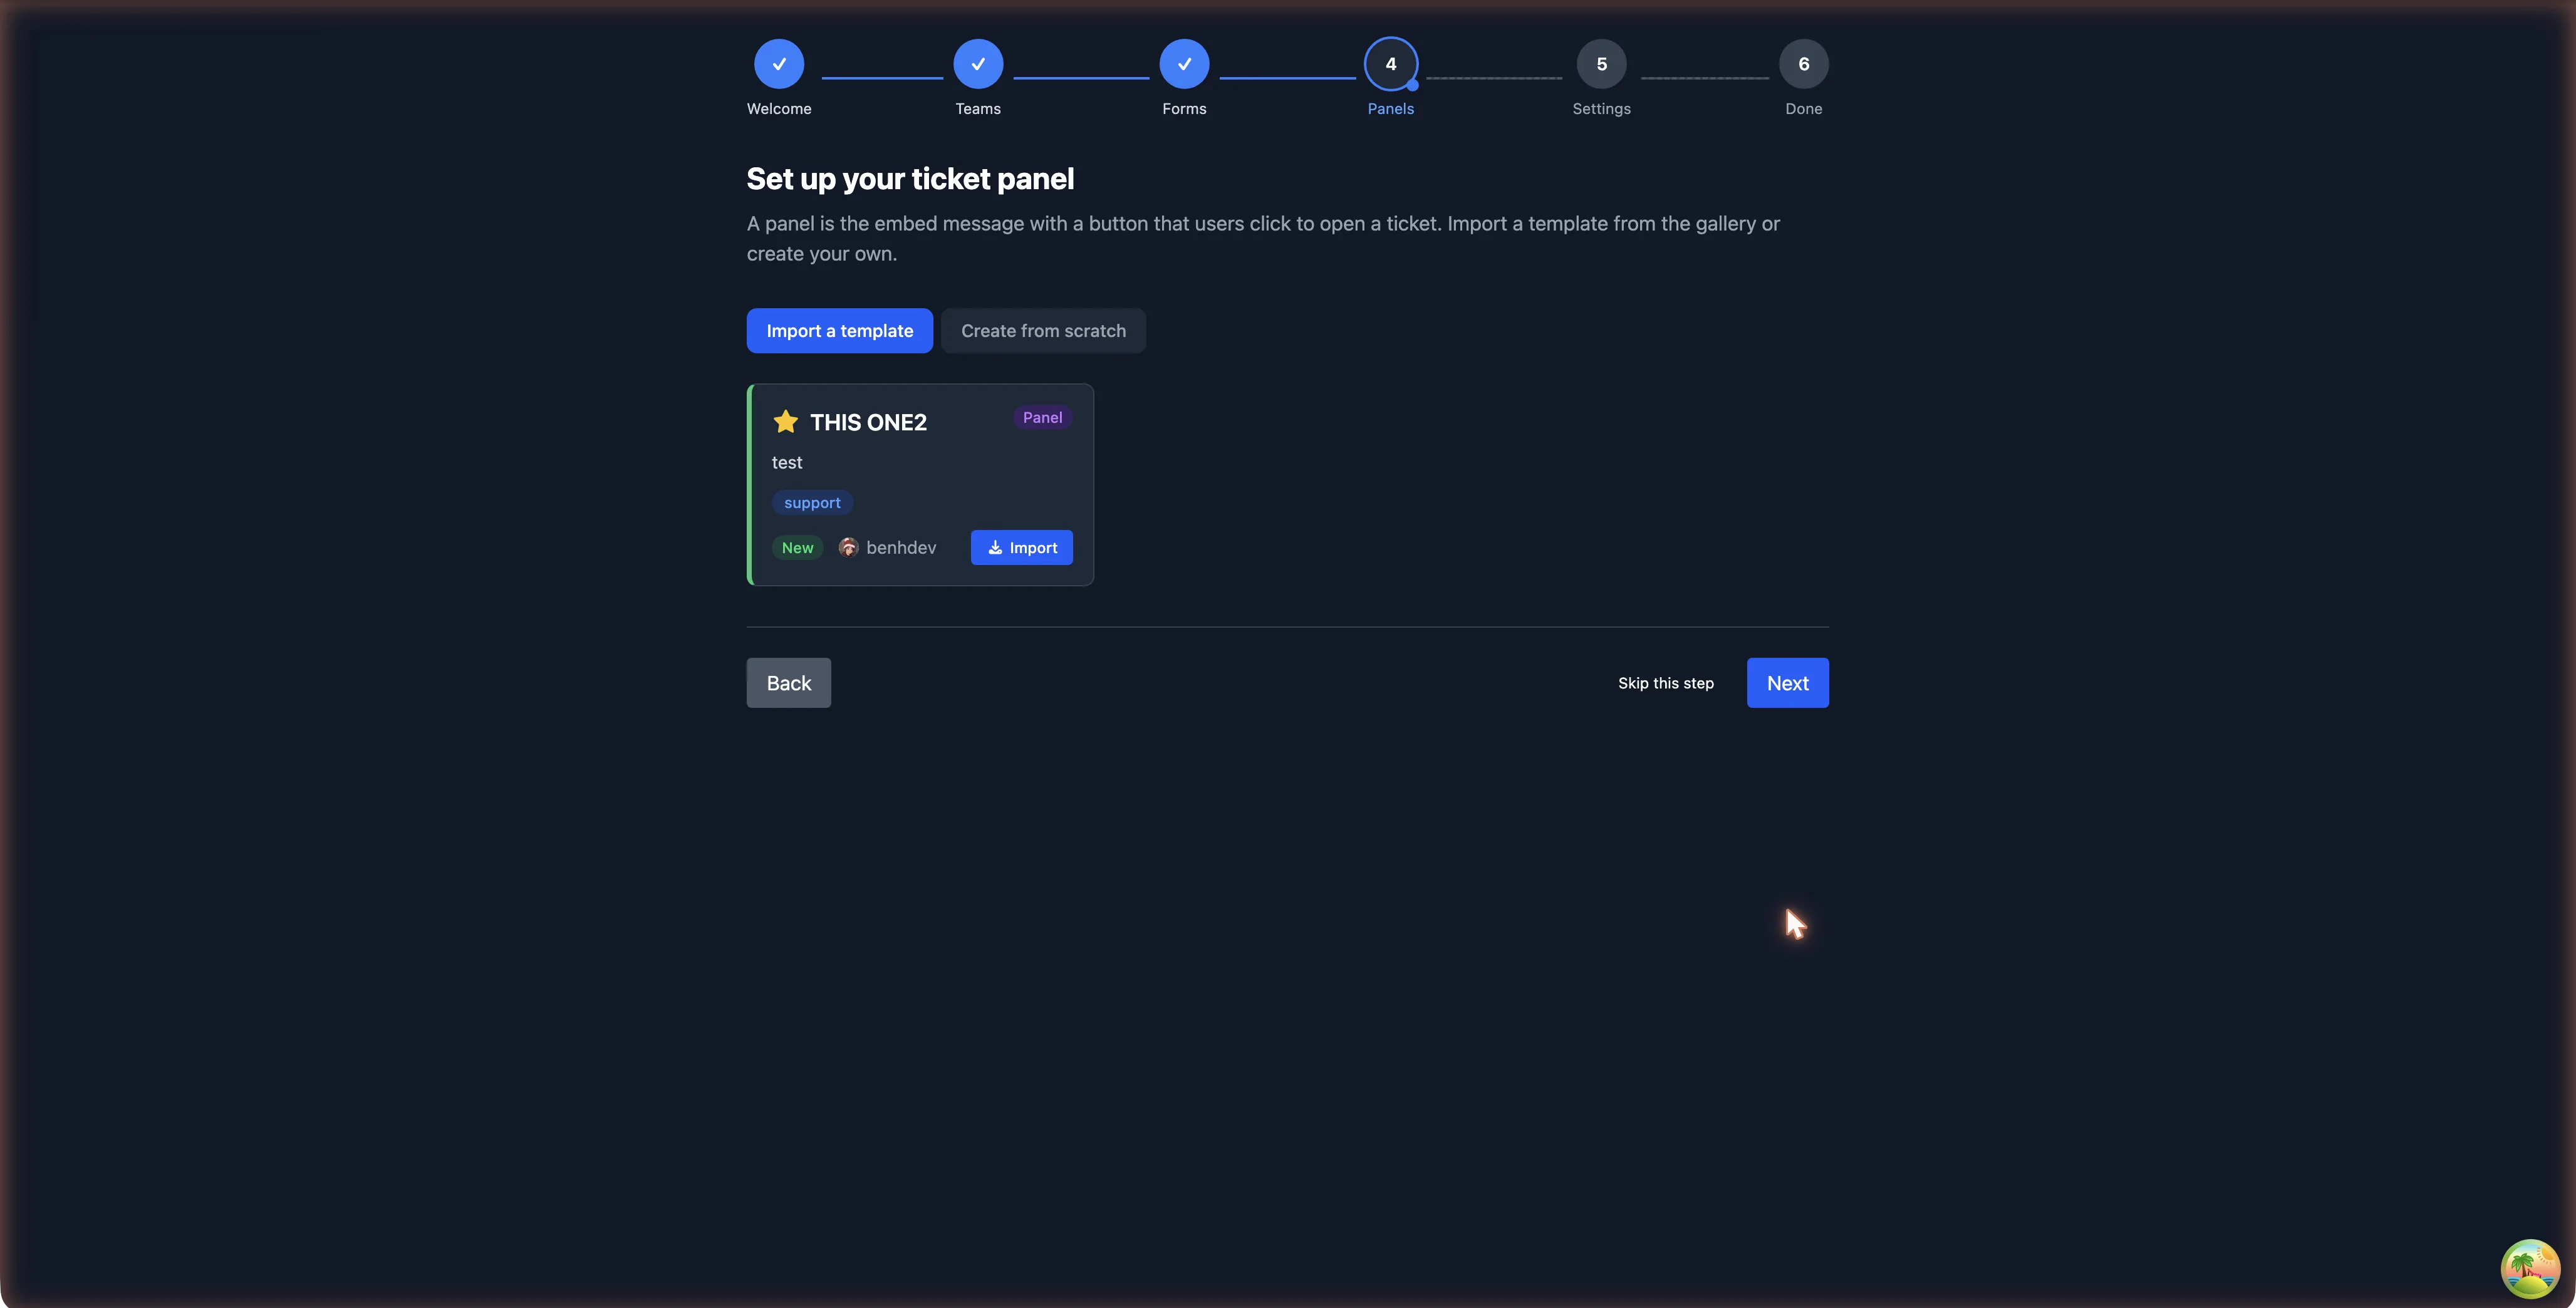Jump to step 6 Done circle
The height and width of the screenshot is (1308, 2576).
1803,64
